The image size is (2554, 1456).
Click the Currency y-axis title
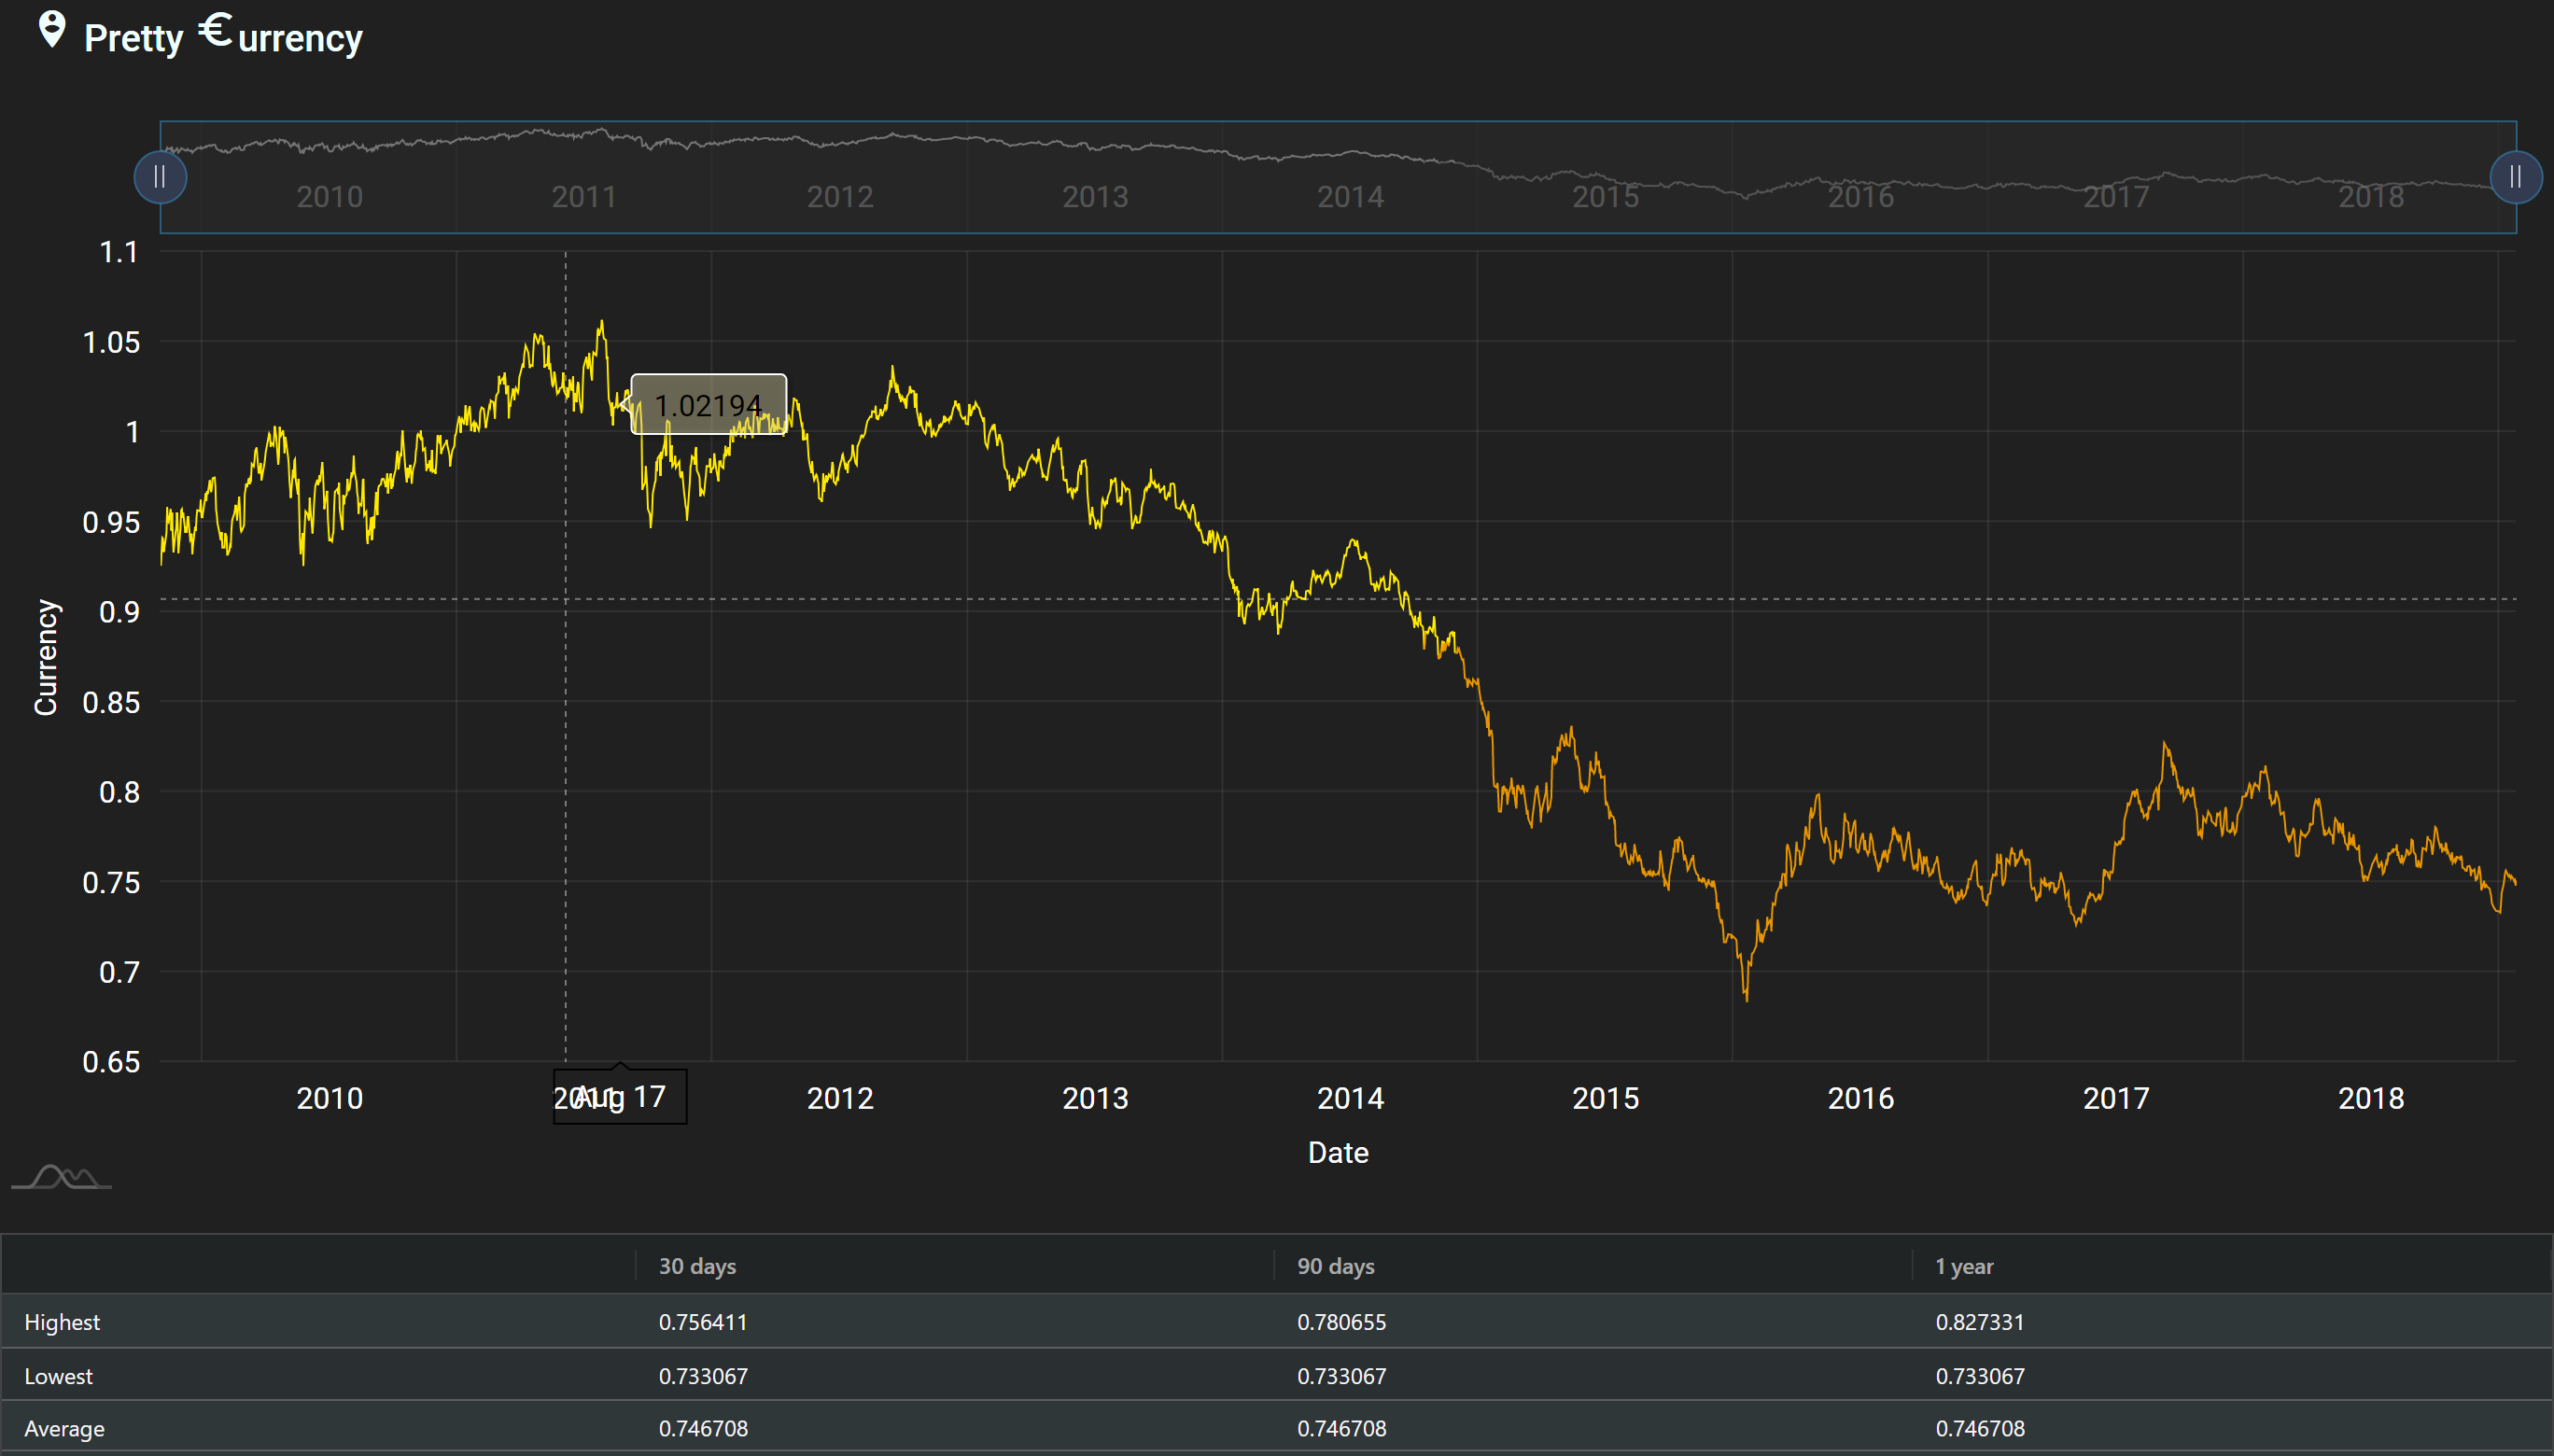[46, 657]
